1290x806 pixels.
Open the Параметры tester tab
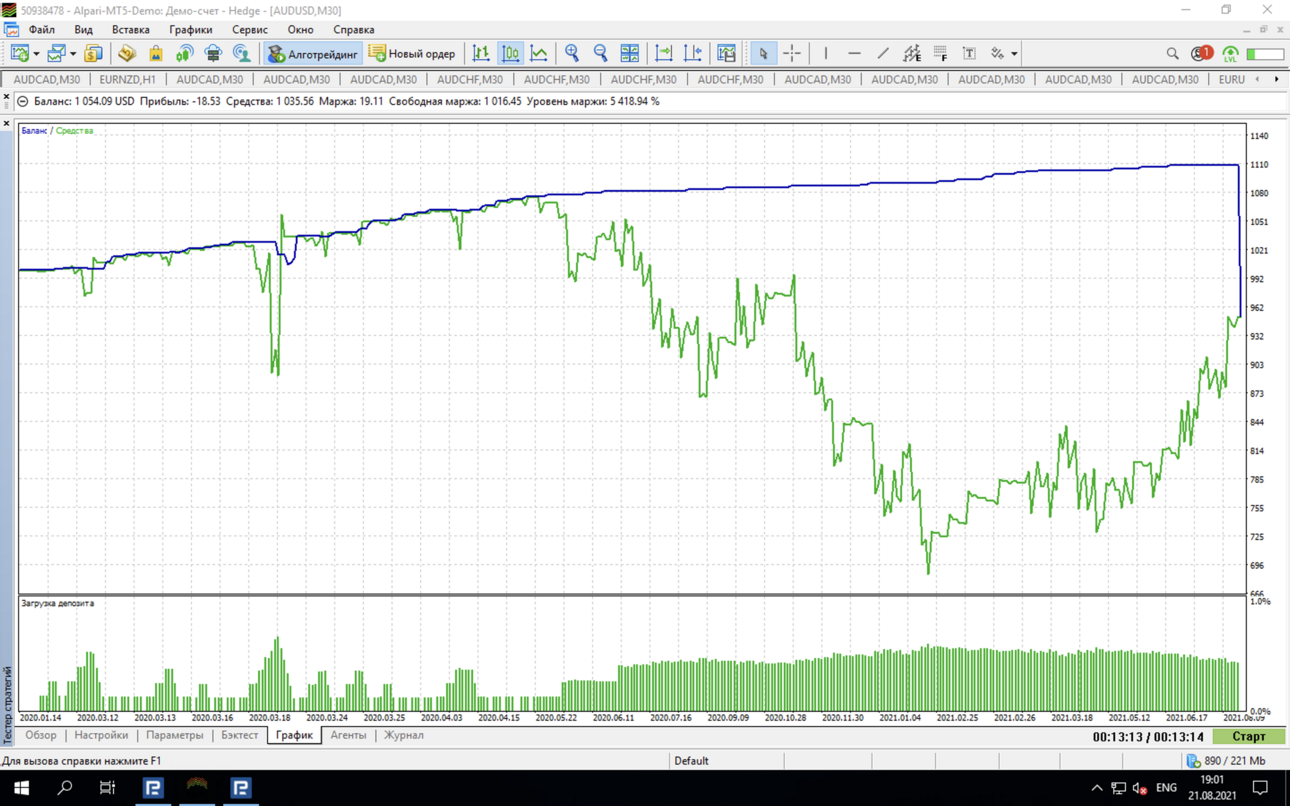click(x=174, y=735)
